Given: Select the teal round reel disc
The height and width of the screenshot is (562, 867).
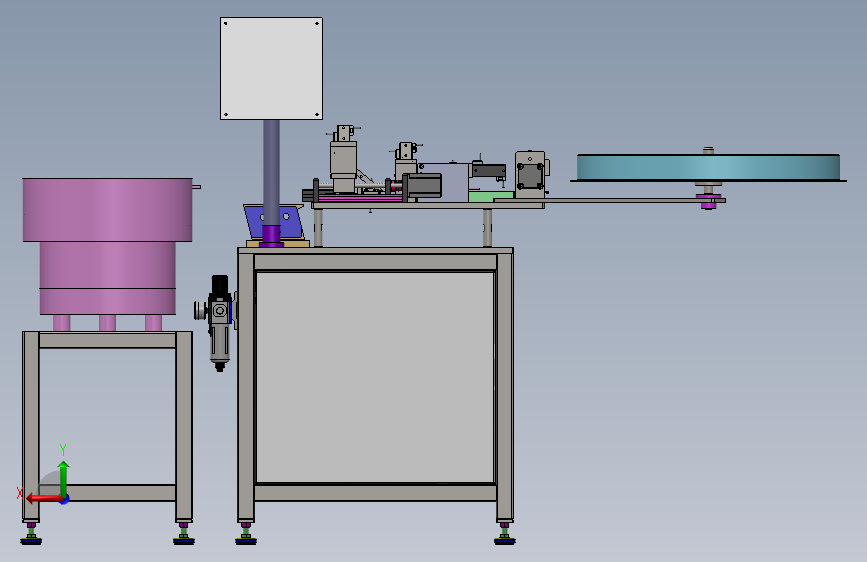Looking at the screenshot, I should 708,167.
